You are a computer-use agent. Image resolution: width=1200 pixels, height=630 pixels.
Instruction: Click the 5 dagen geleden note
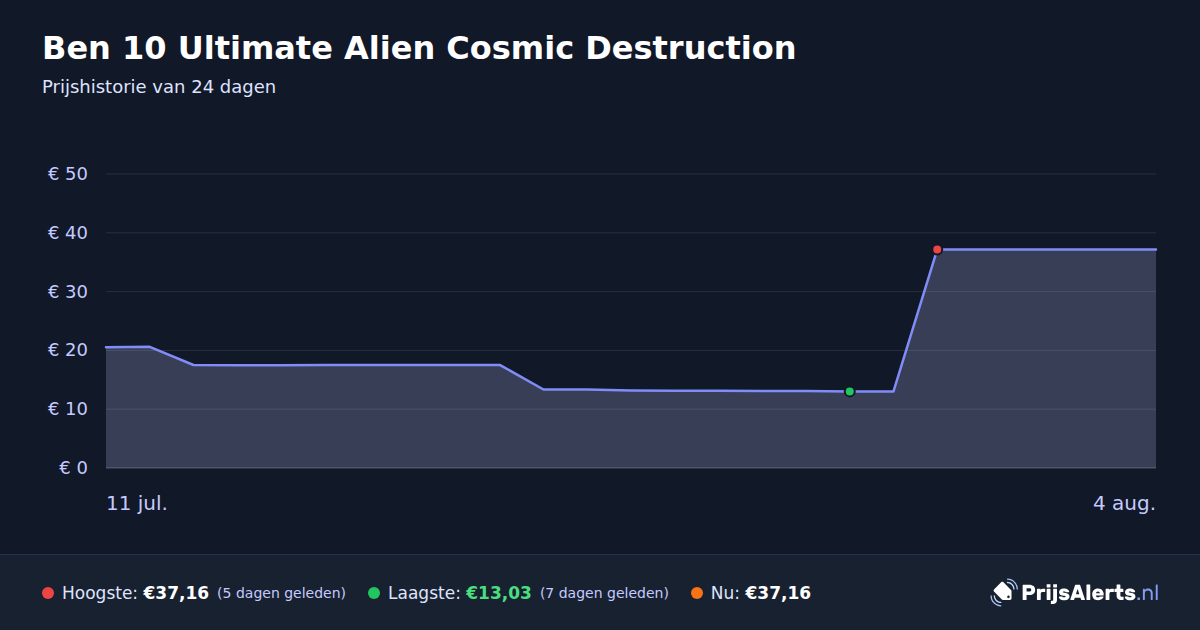(281, 593)
